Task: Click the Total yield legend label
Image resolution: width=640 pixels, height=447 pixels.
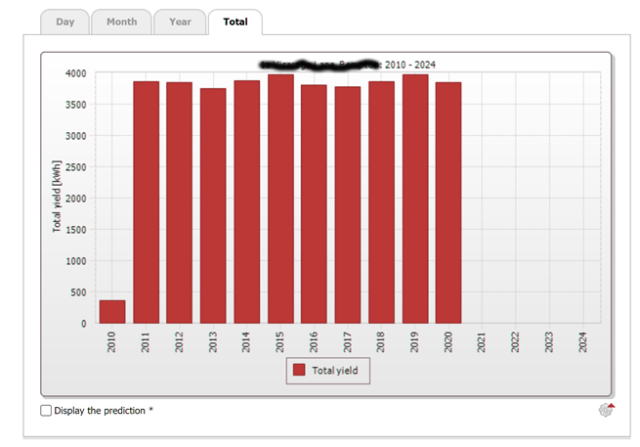Action: [337, 371]
